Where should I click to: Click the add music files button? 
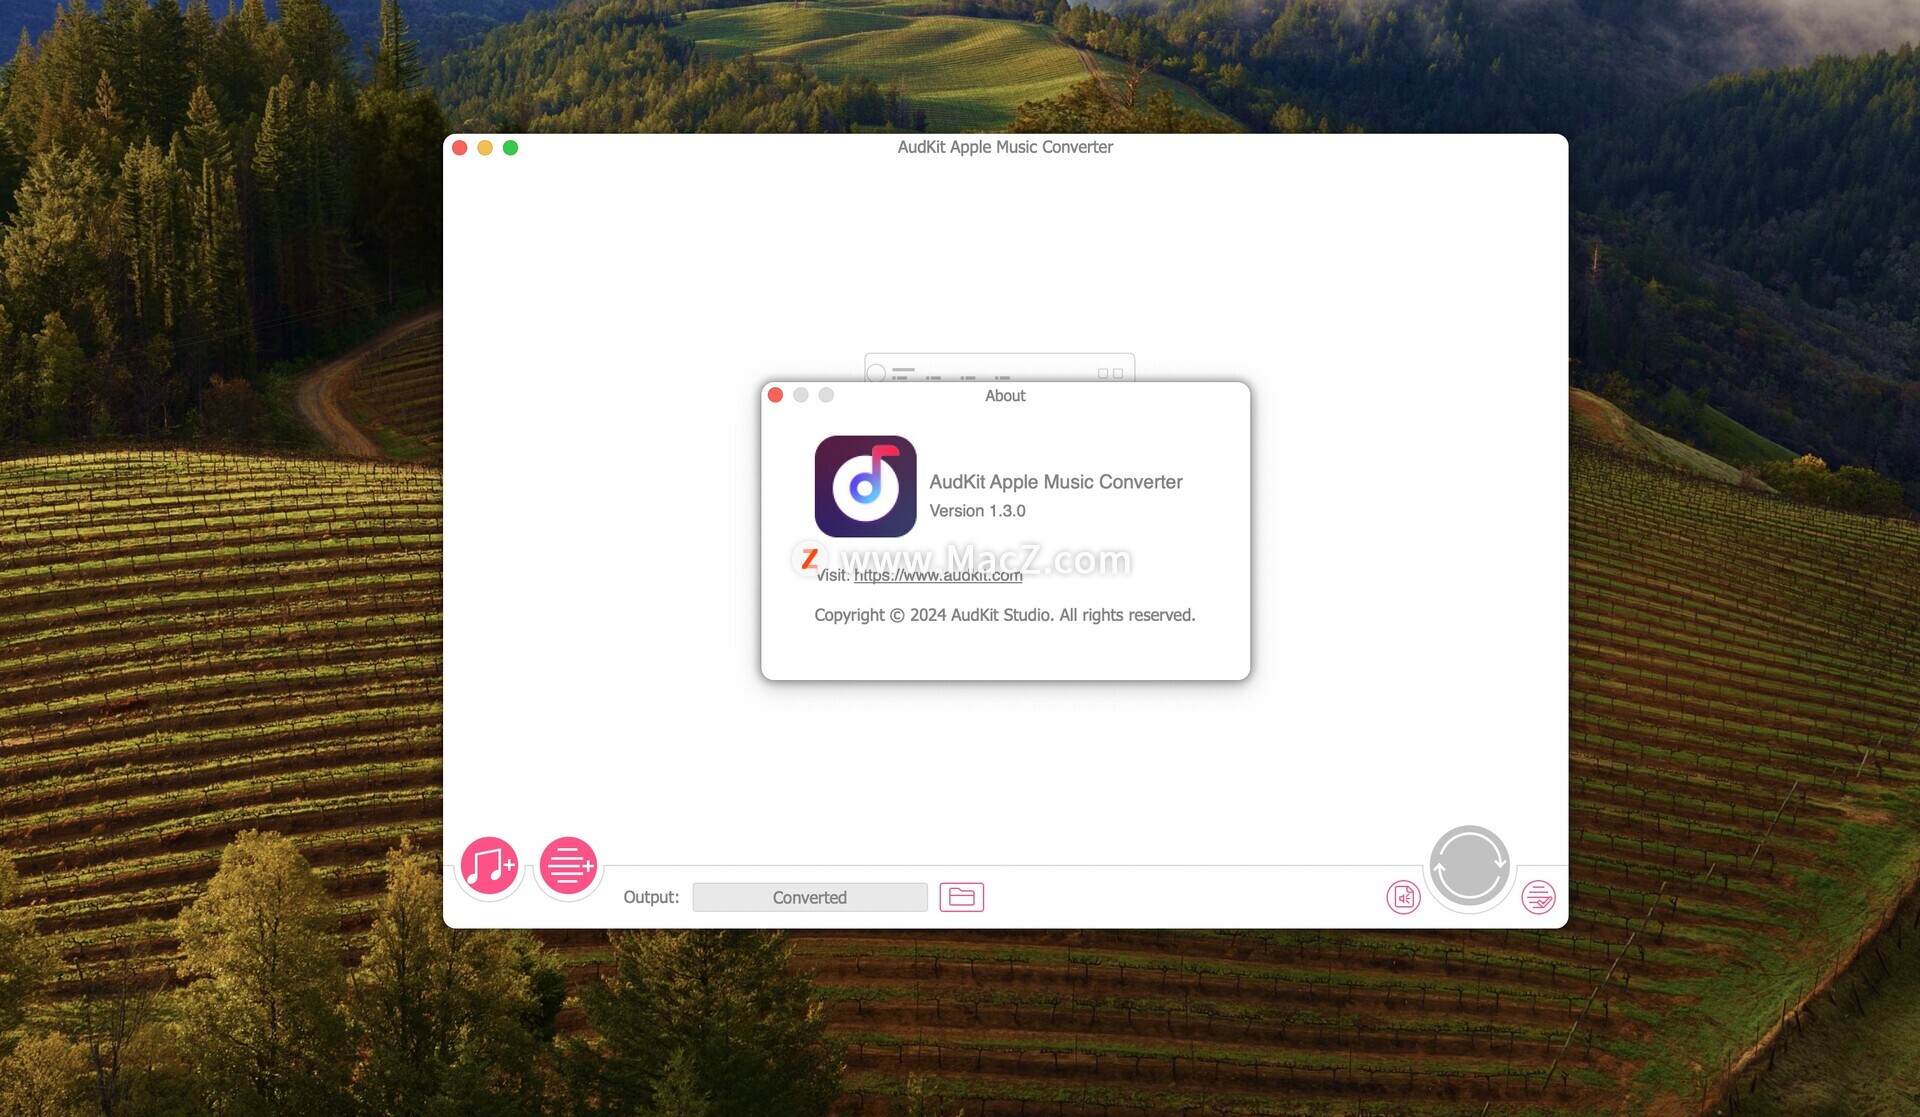[x=489, y=865]
